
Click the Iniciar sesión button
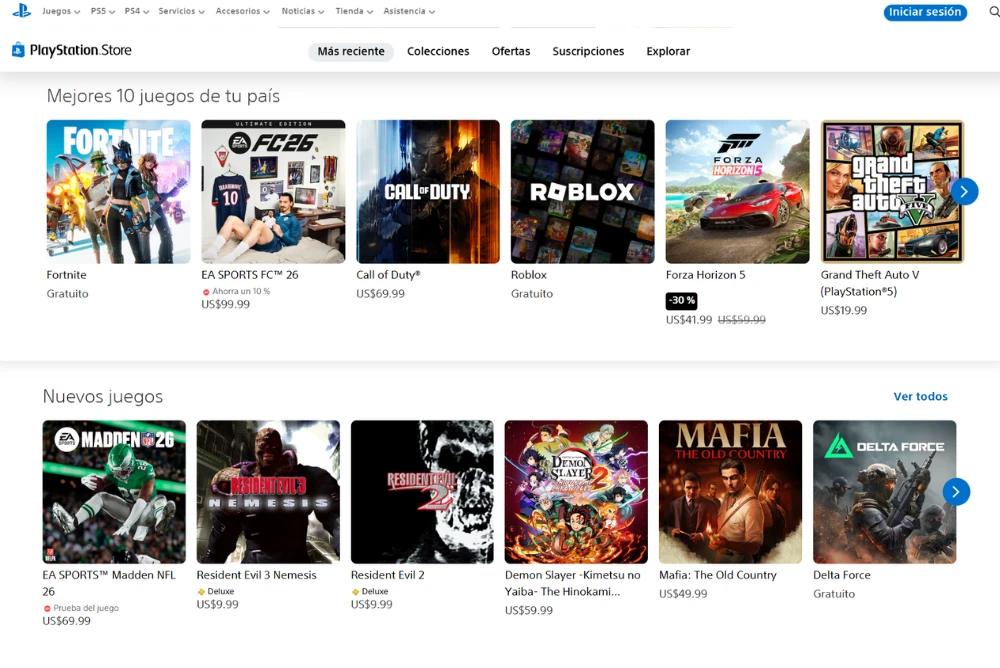pyautogui.click(x=924, y=12)
